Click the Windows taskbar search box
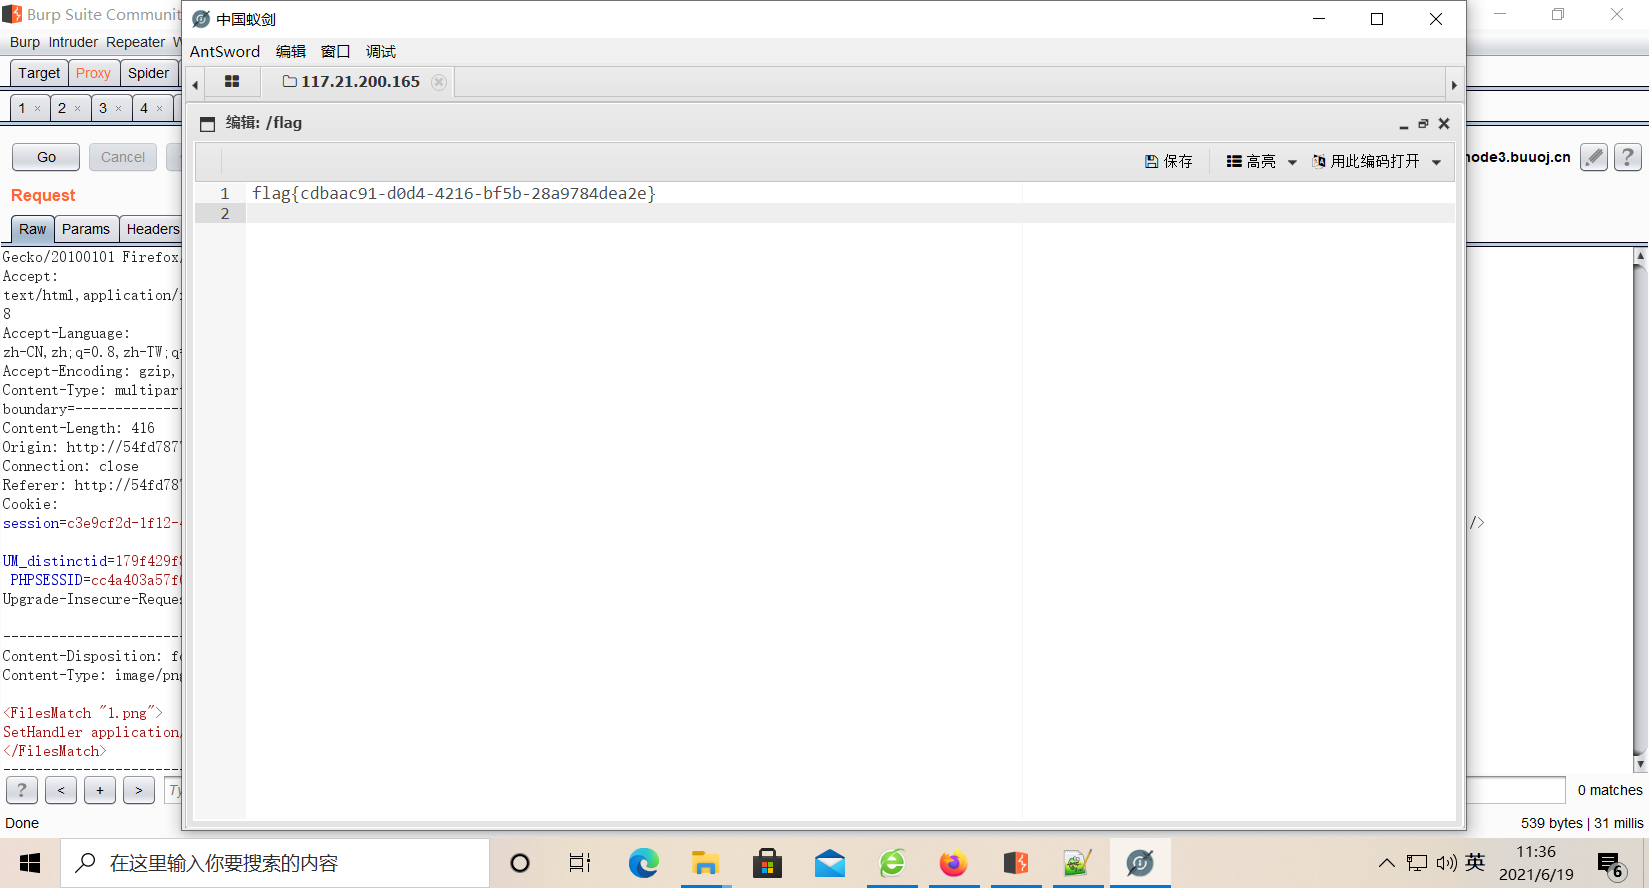1649x888 pixels. click(x=275, y=863)
